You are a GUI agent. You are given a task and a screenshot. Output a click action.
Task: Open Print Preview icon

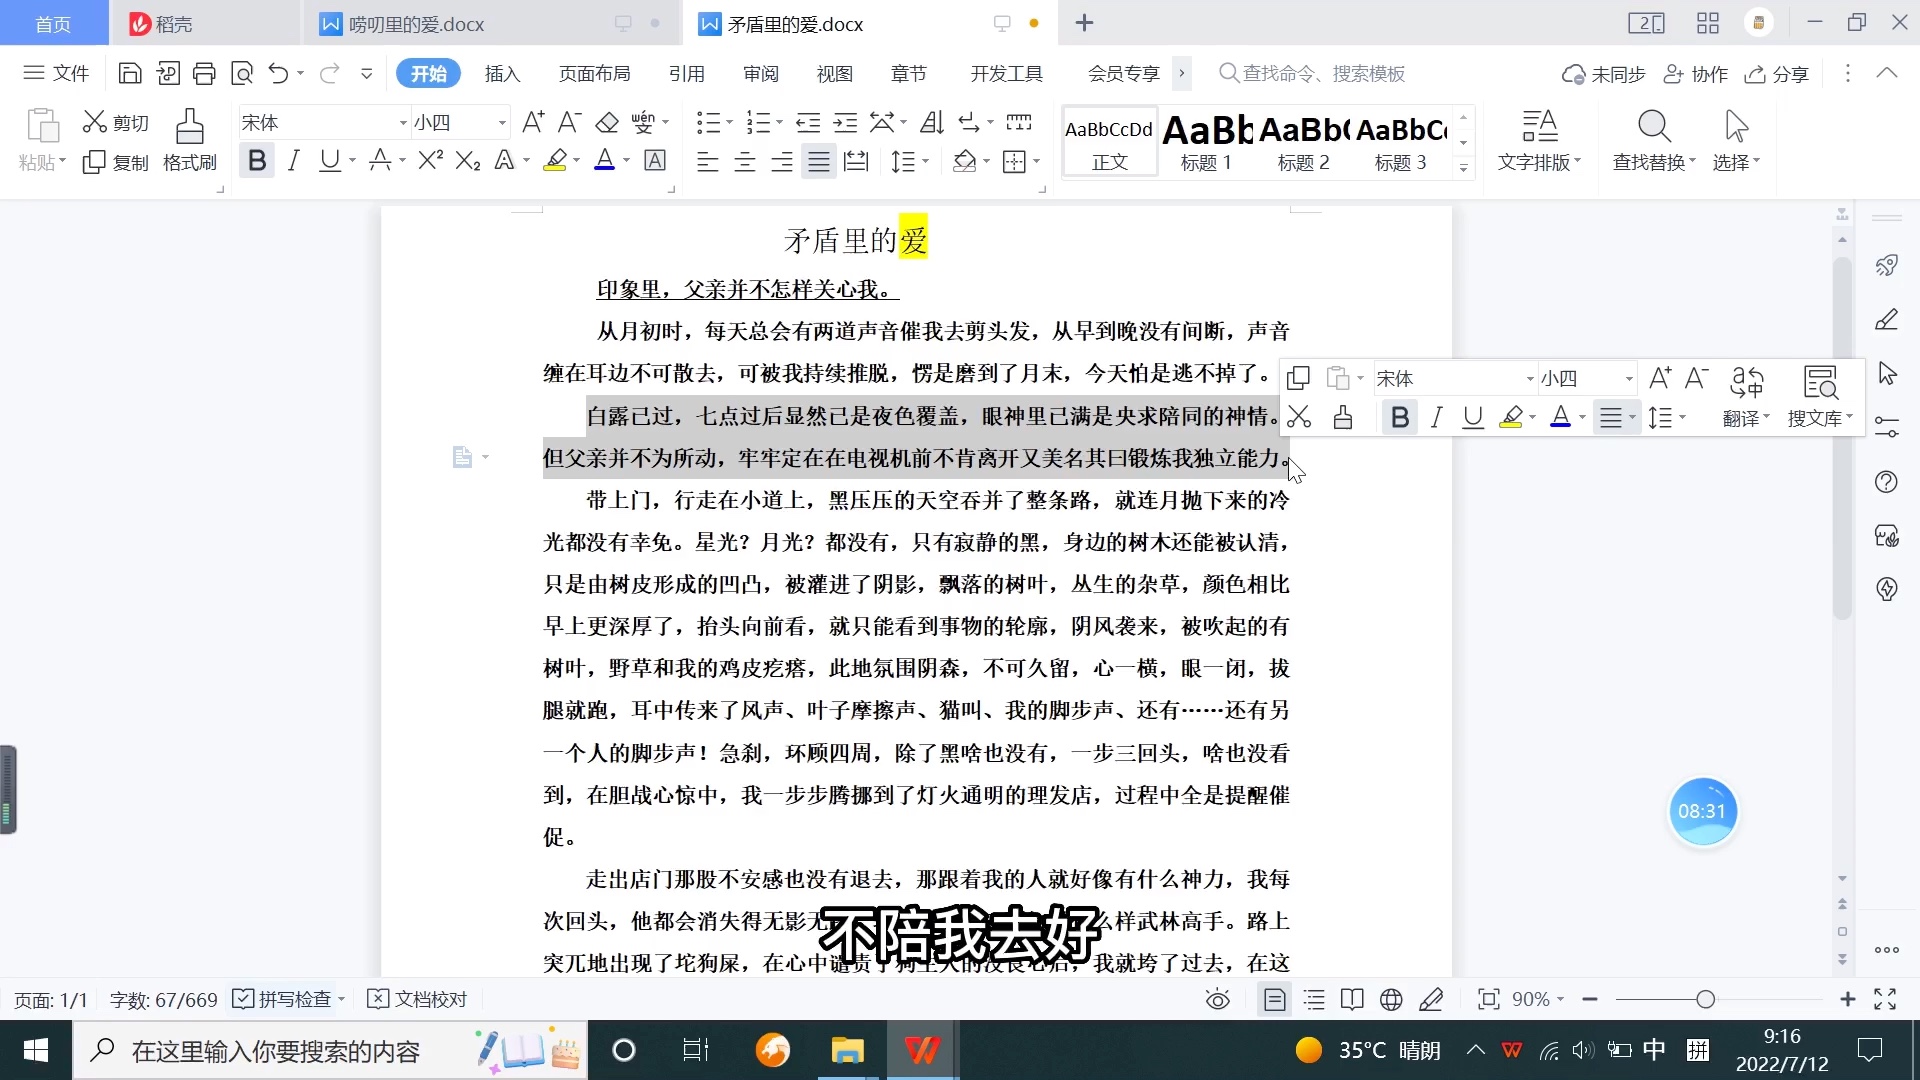(242, 73)
